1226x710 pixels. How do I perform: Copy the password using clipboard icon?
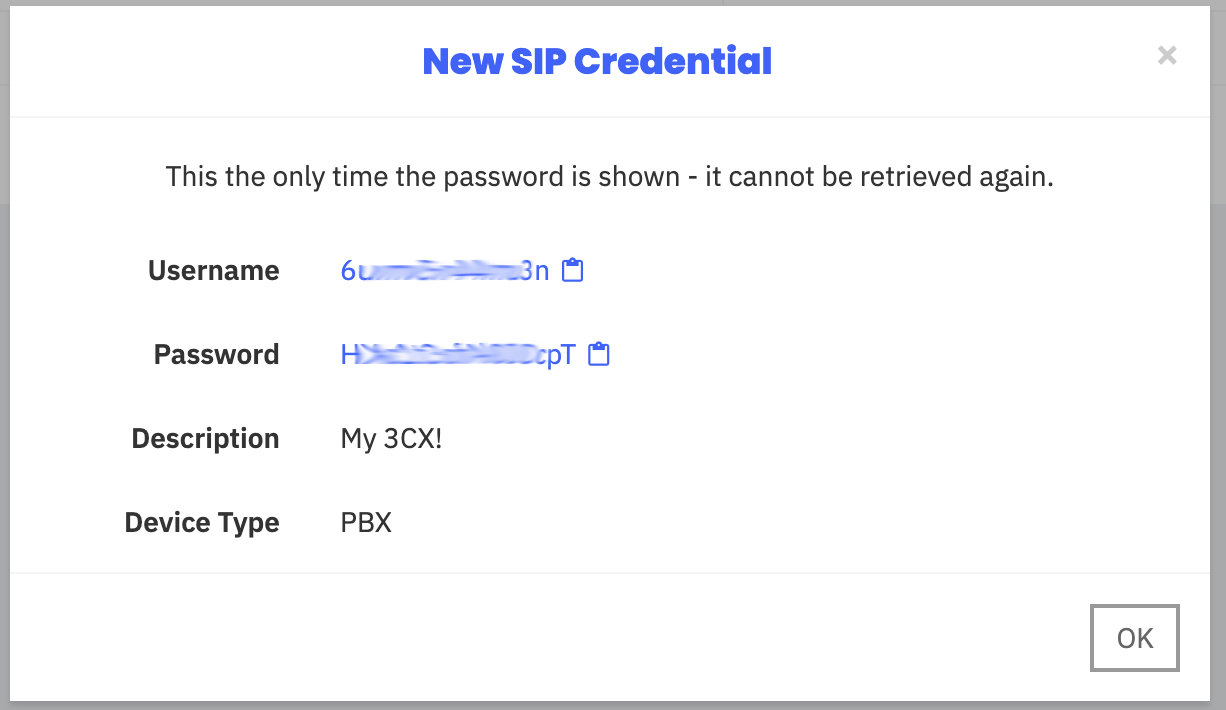598,354
